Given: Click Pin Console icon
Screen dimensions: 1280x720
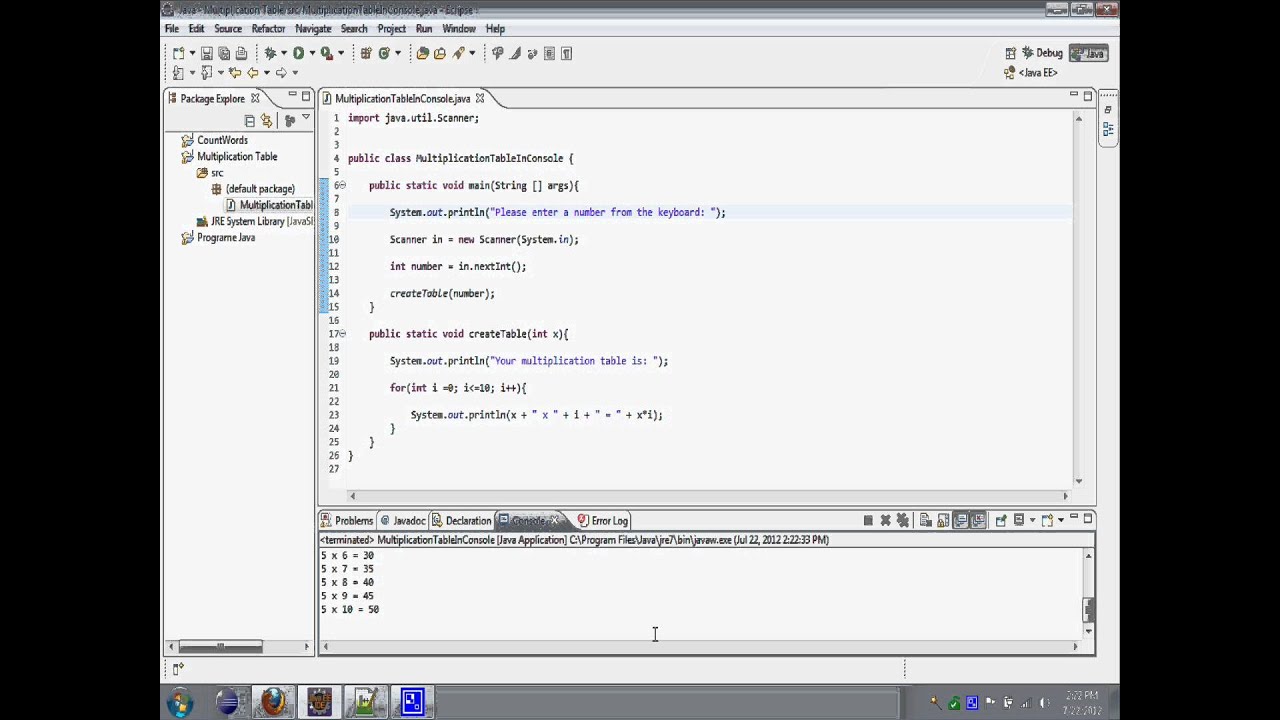Looking at the screenshot, I should (1001, 520).
